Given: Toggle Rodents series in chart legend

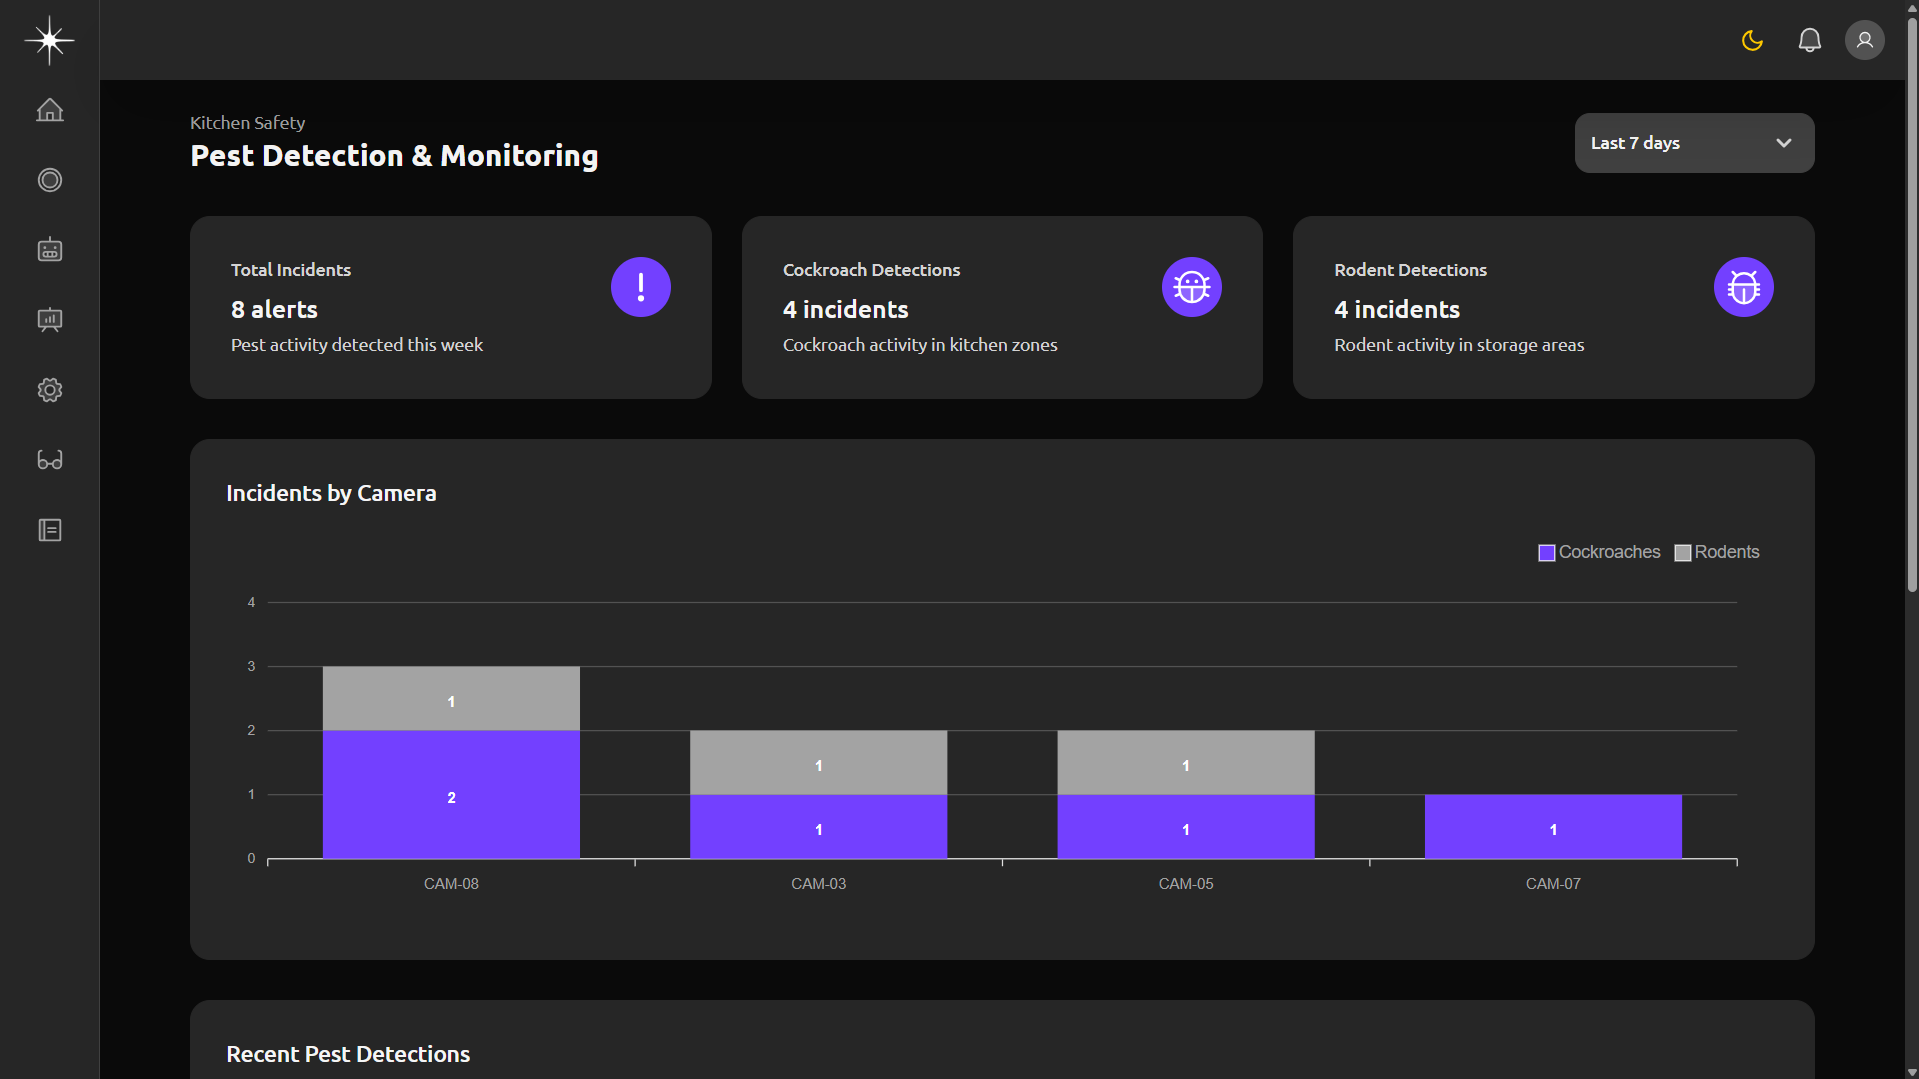Looking at the screenshot, I should [1716, 552].
